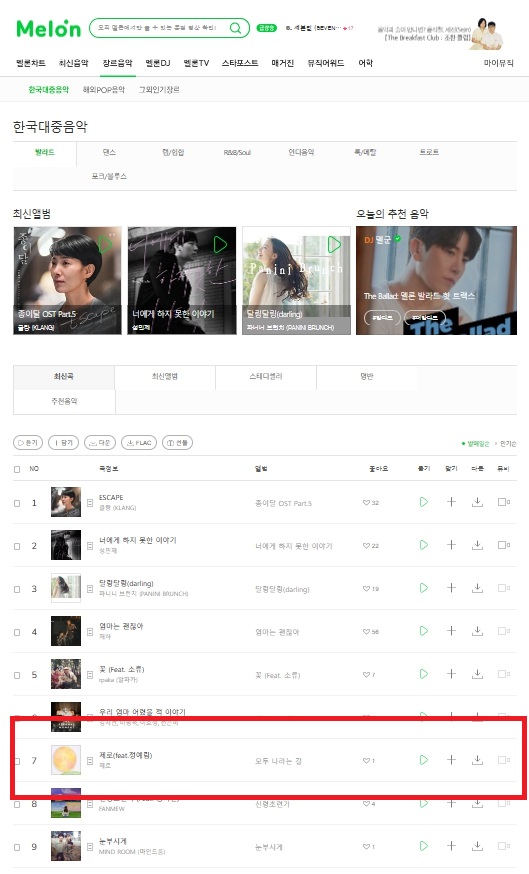529x874 pixels.
Task: Play the ESCAPE song in row 1
Action: (x=424, y=502)
